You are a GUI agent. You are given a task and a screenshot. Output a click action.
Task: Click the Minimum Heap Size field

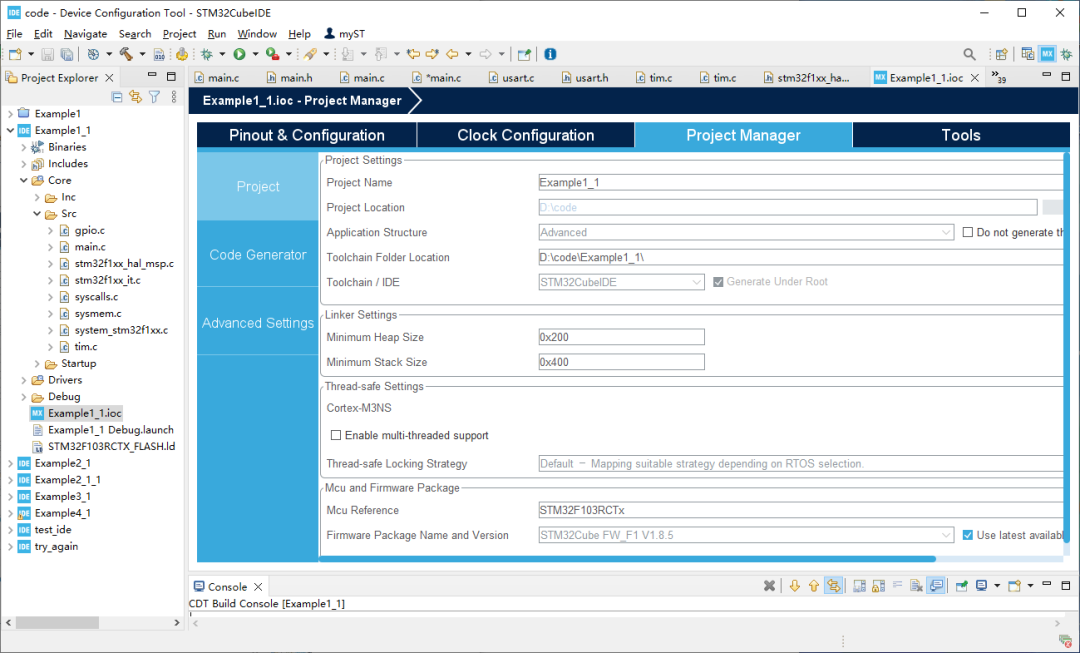tap(621, 337)
